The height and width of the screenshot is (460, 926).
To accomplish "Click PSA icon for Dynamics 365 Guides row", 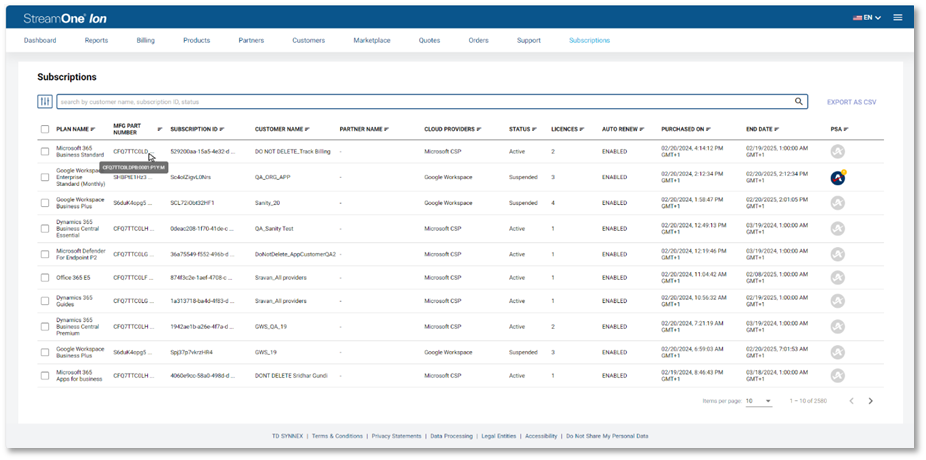I will click(x=837, y=301).
